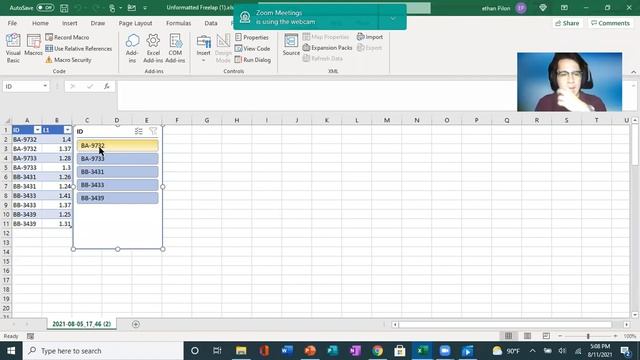Screen dimensions: 640x360
Task: Click cell with value 1.41
Action: coord(57,196)
